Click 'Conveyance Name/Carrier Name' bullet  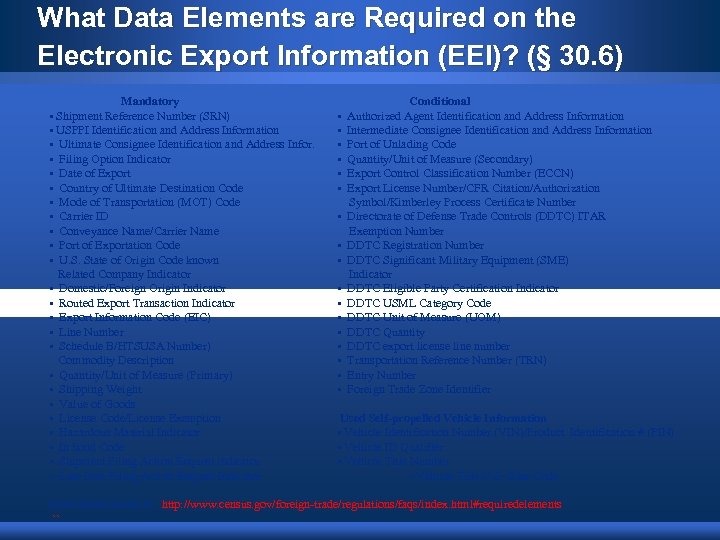click(x=139, y=231)
